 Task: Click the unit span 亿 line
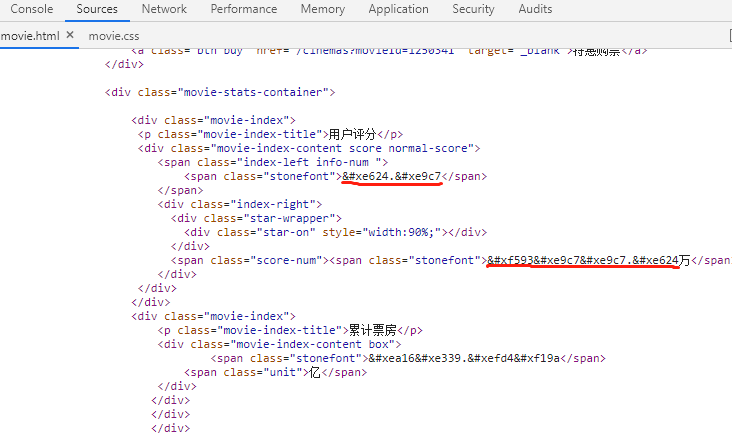tap(275, 372)
